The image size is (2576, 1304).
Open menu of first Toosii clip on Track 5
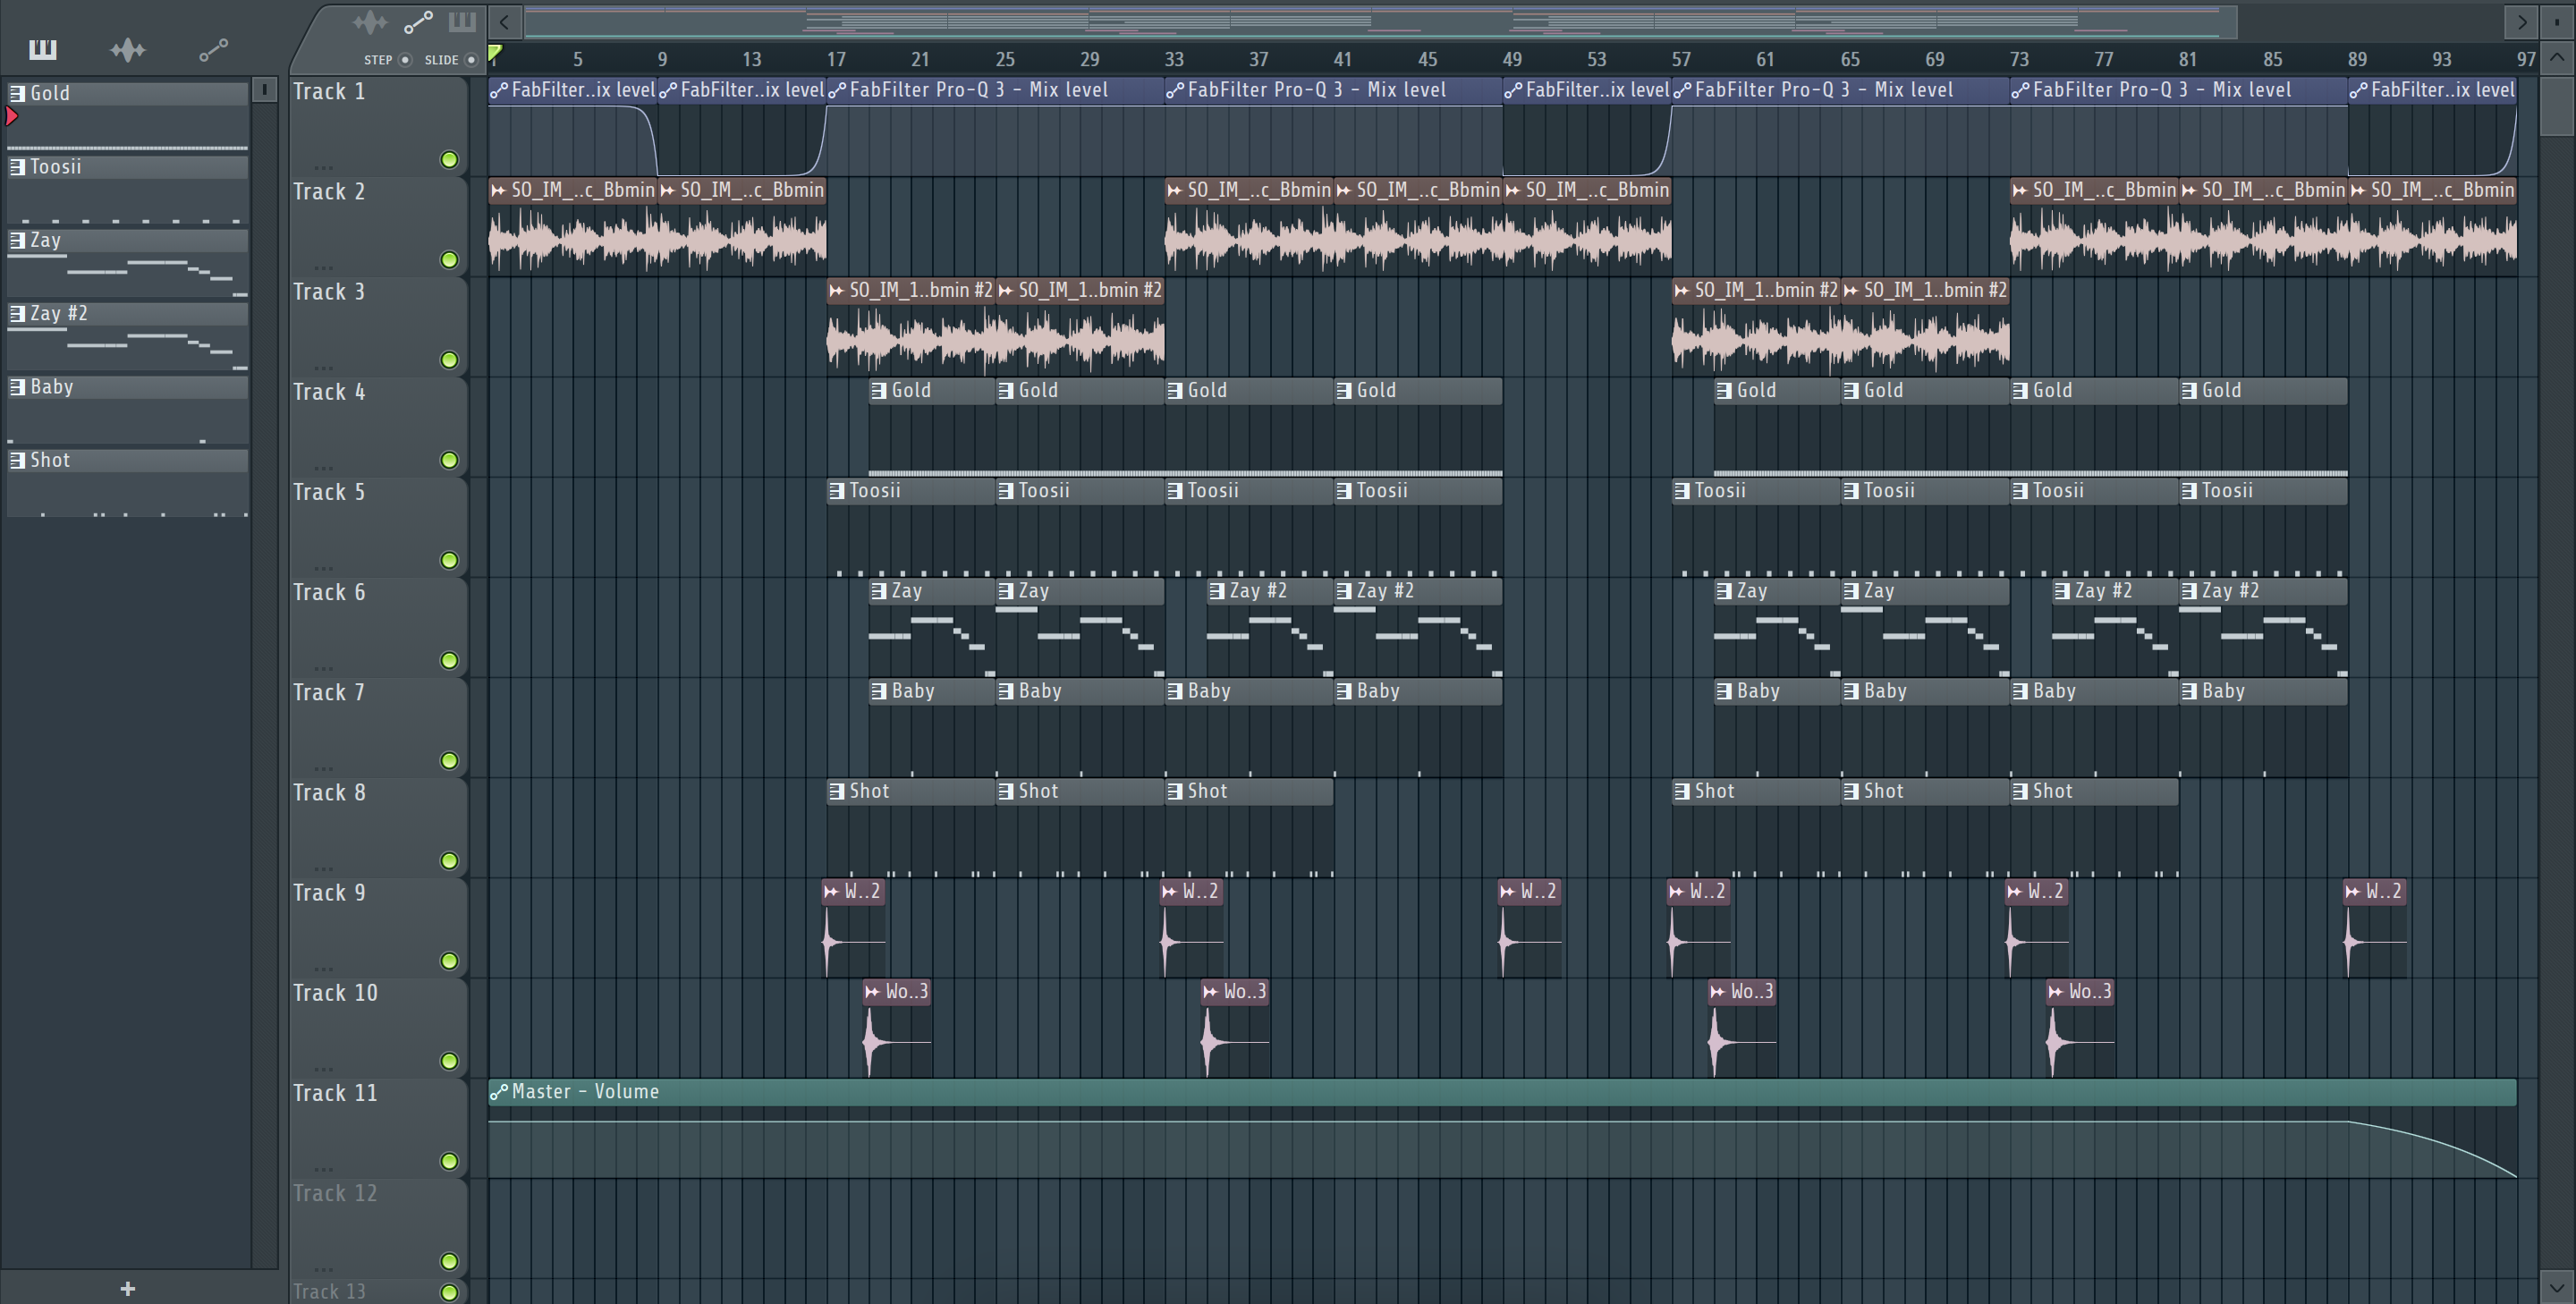(837, 491)
